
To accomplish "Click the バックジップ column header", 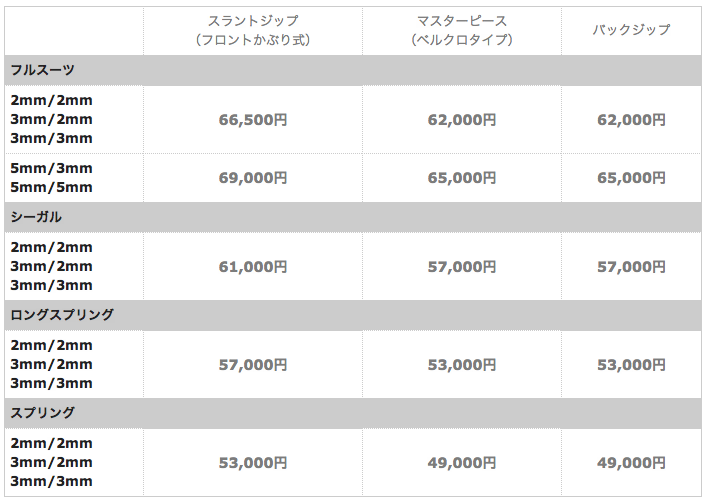I will point(631,31).
